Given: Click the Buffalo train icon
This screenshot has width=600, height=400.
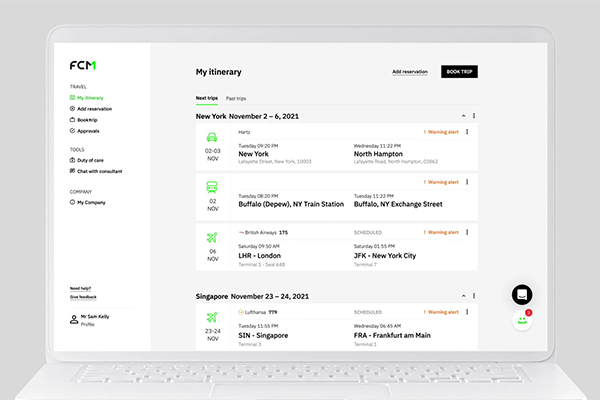Looking at the screenshot, I should (212, 187).
